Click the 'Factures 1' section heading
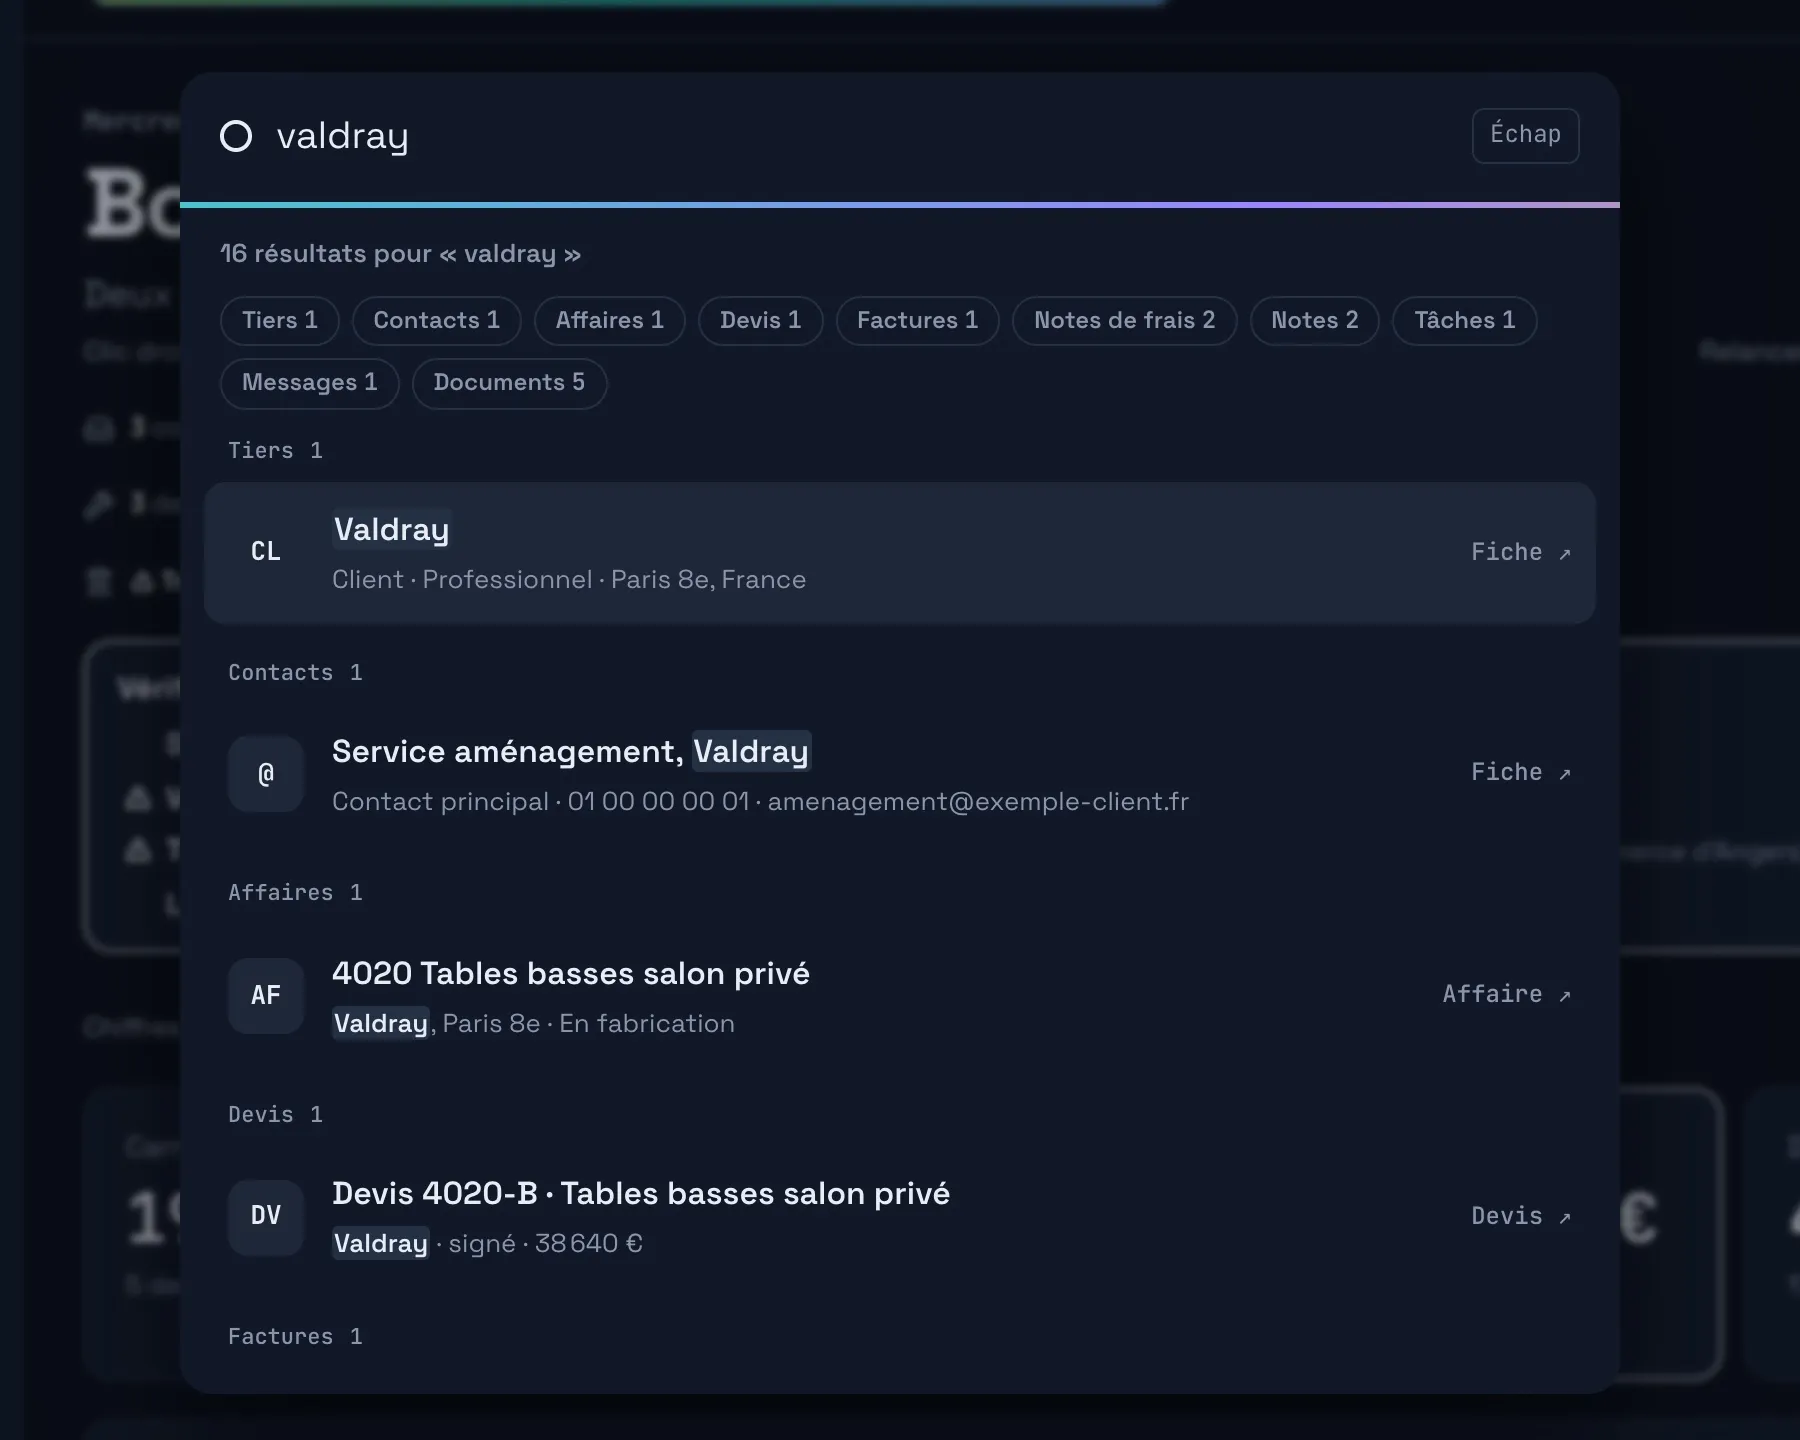This screenshot has width=1800, height=1440. point(295,1337)
